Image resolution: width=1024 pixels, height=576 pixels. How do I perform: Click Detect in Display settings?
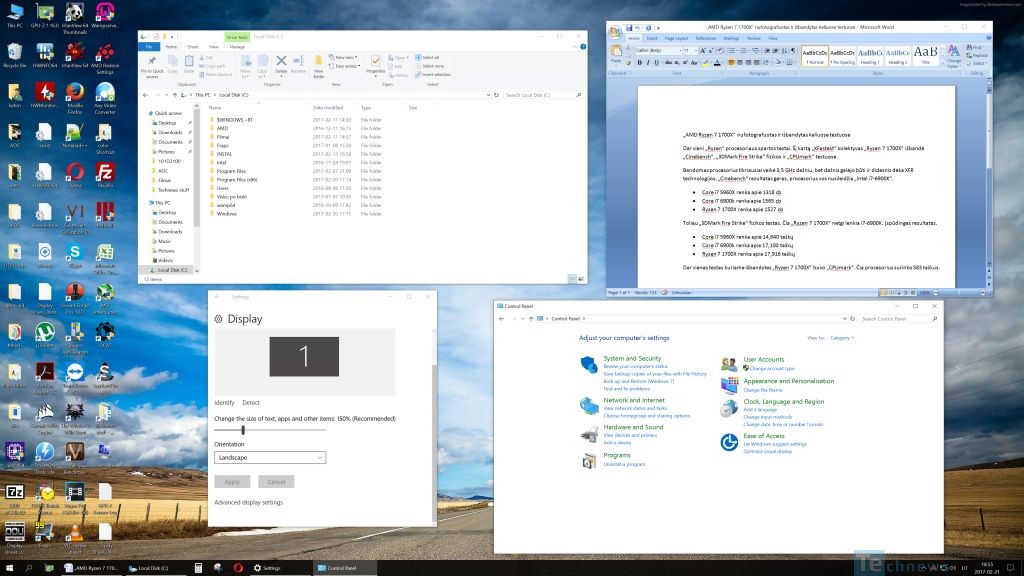tap(251, 403)
